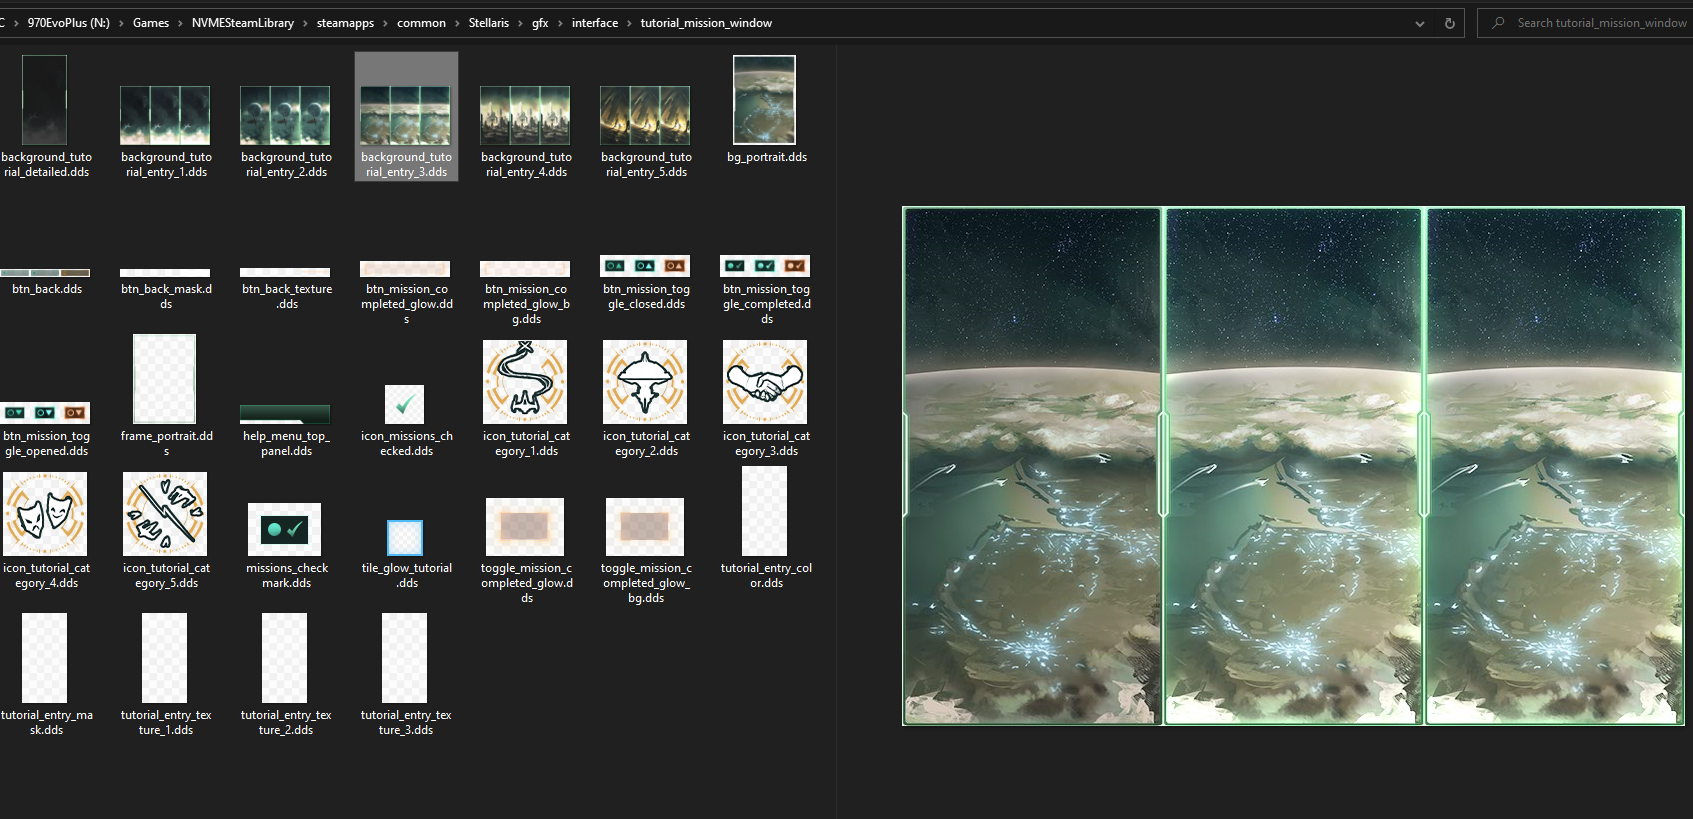Select btn_mission_completed_glow.dds file icon
Screen dimensions: 1693x819
[405, 269]
